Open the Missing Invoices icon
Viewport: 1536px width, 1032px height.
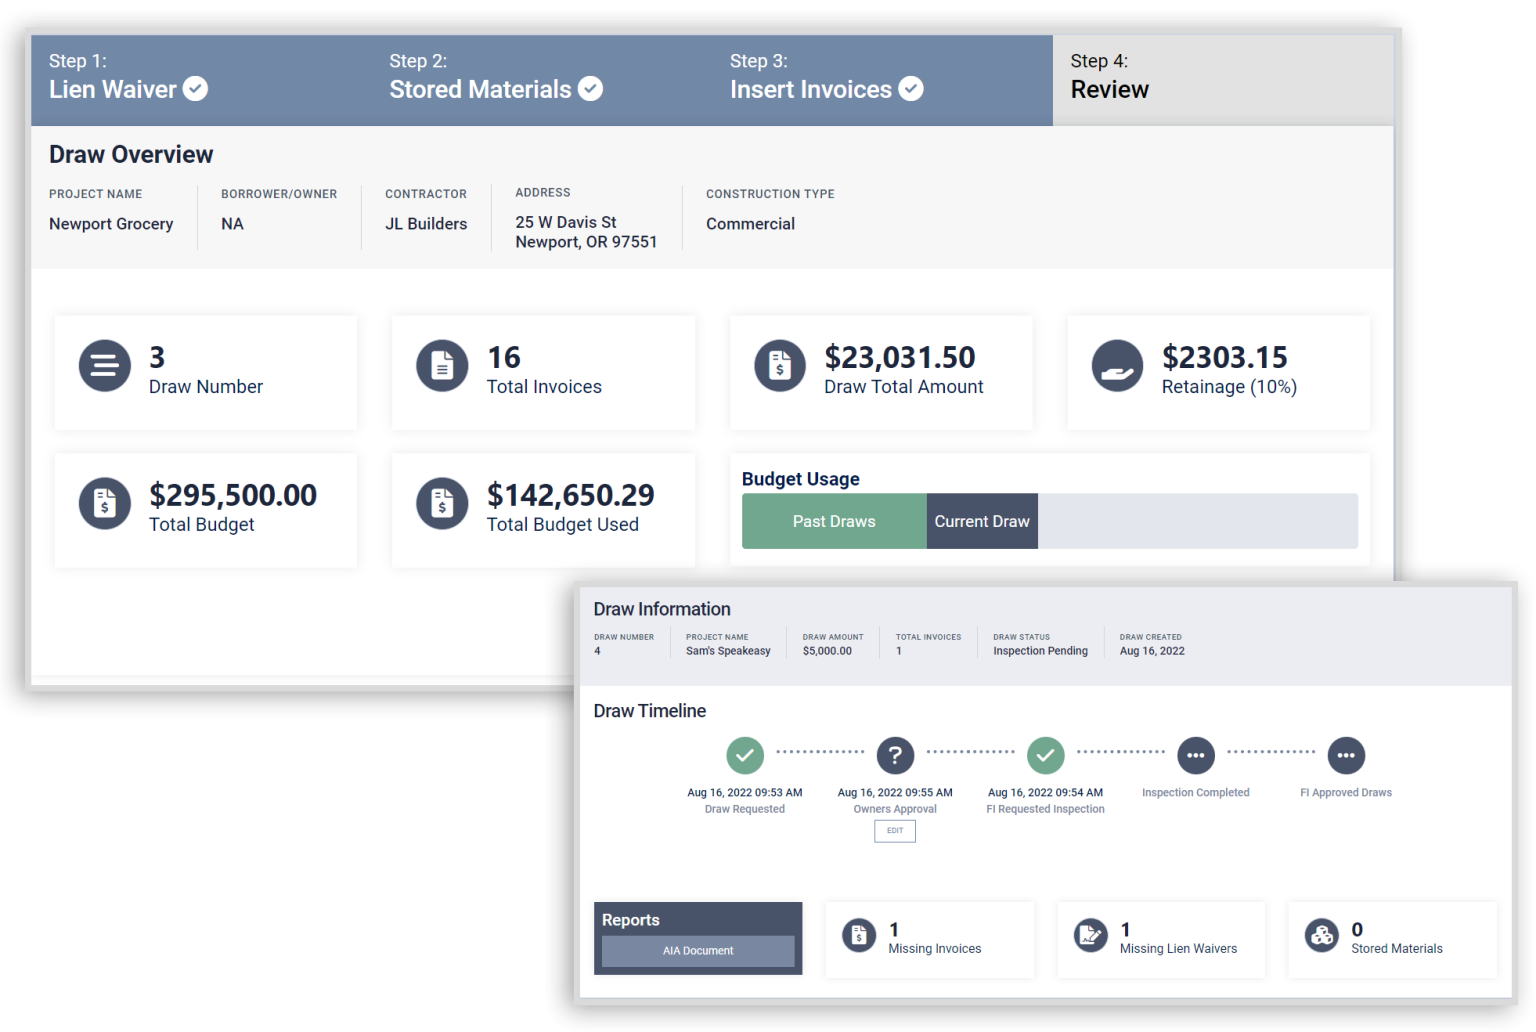860,935
